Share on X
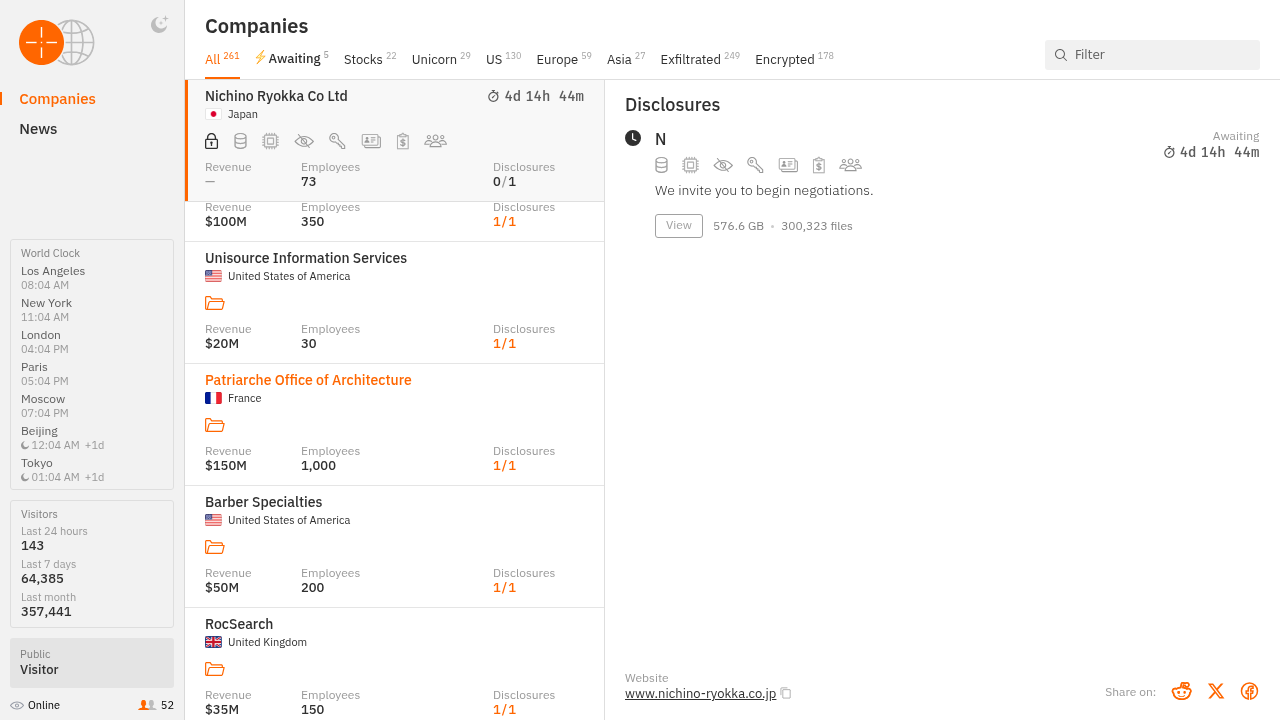The height and width of the screenshot is (720, 1280). 1216,691
